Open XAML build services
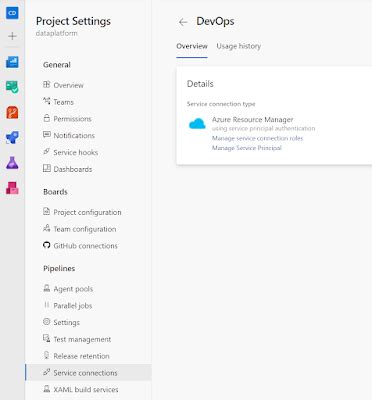The height and width of the screenshot is (400, 372). point(86,390)
